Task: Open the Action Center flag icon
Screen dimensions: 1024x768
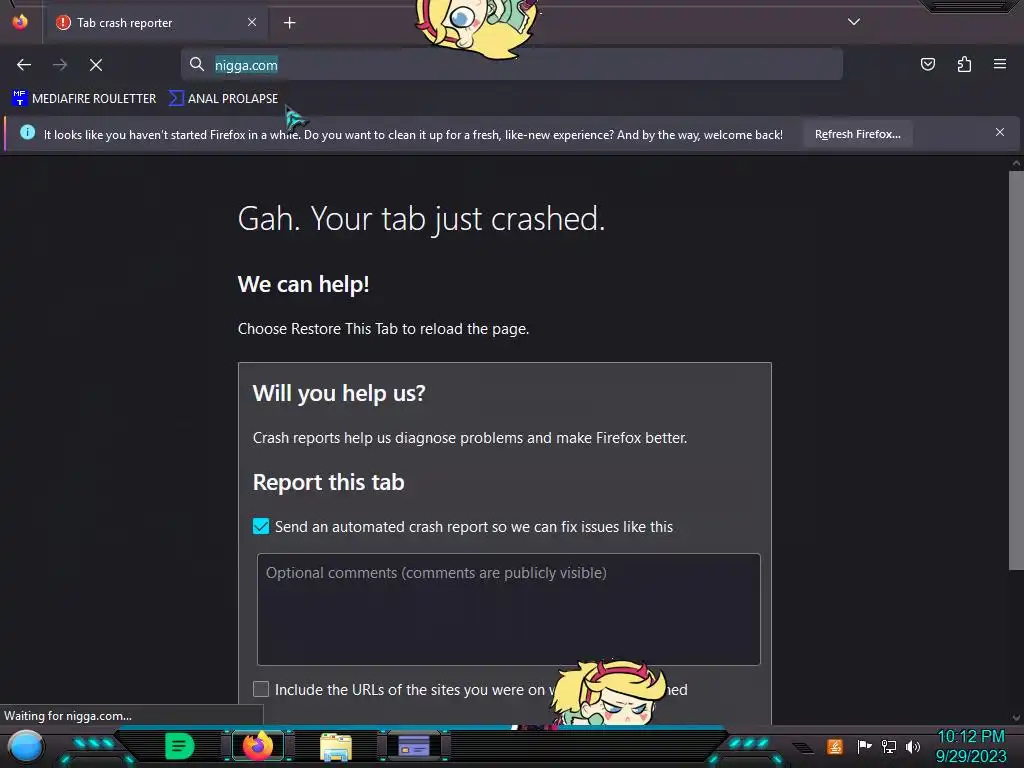Action: (x=864, y=746)
